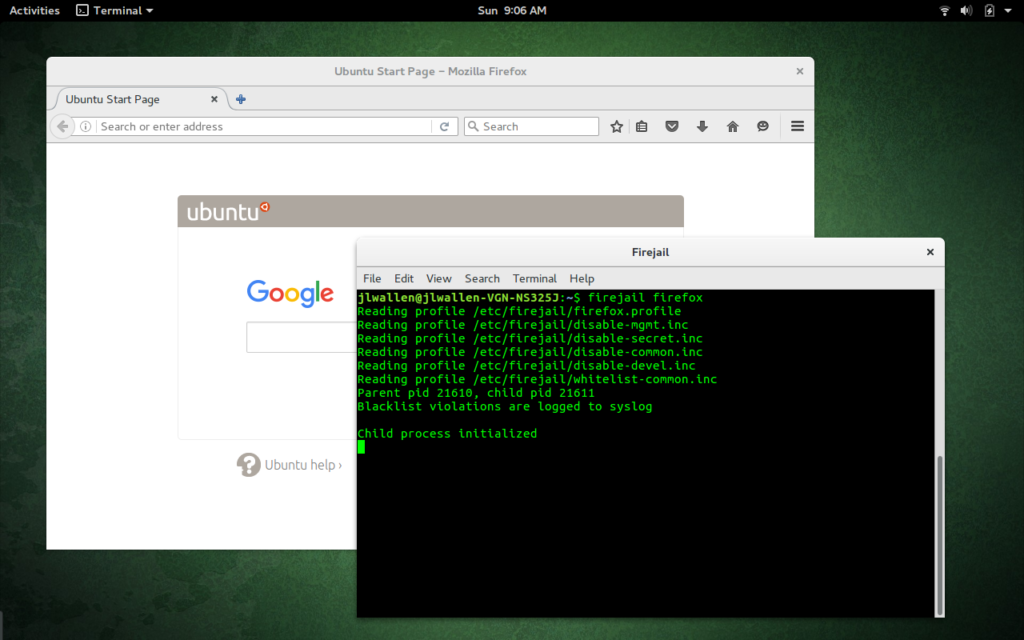This screenshot has width=1024, height=640.
Task: Expand the Terminal app menu in top bar
Action: coord(115,10)
